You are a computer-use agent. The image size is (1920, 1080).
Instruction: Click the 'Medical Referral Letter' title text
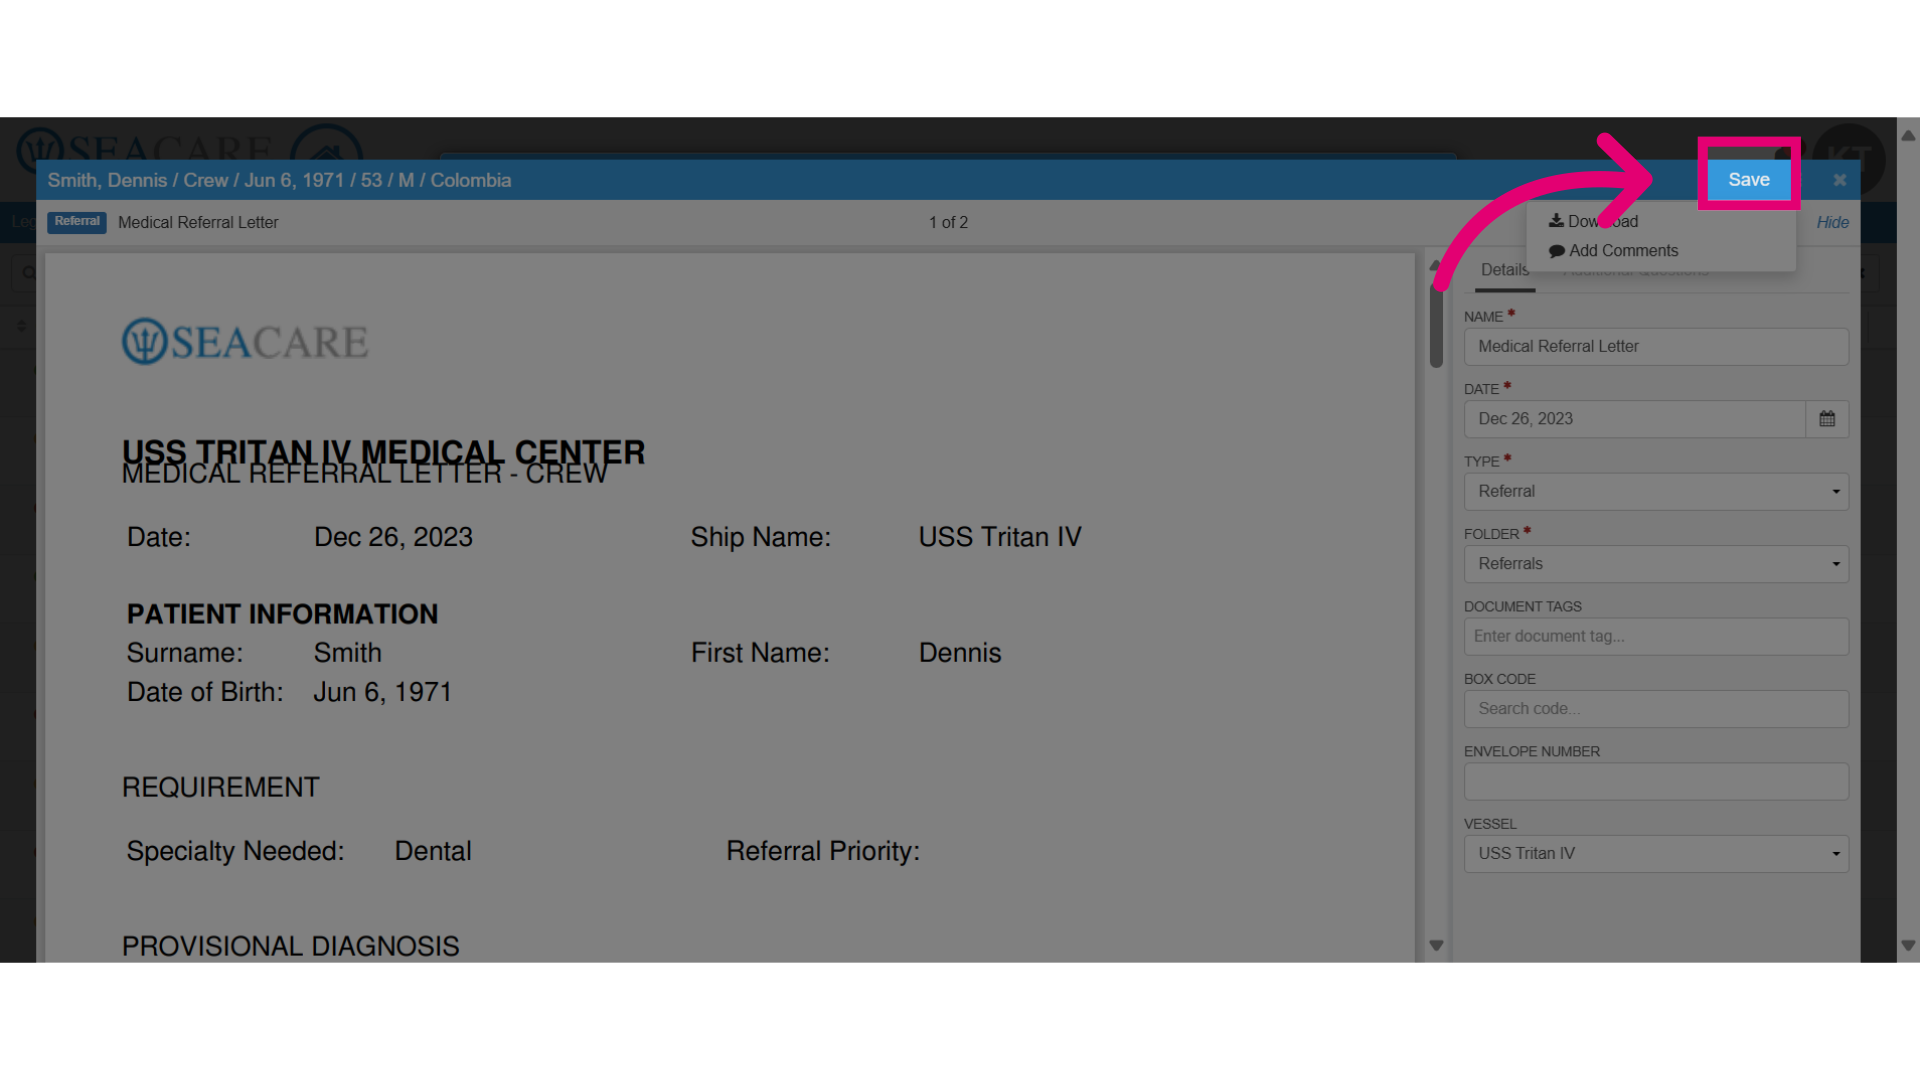pos(198,222)
